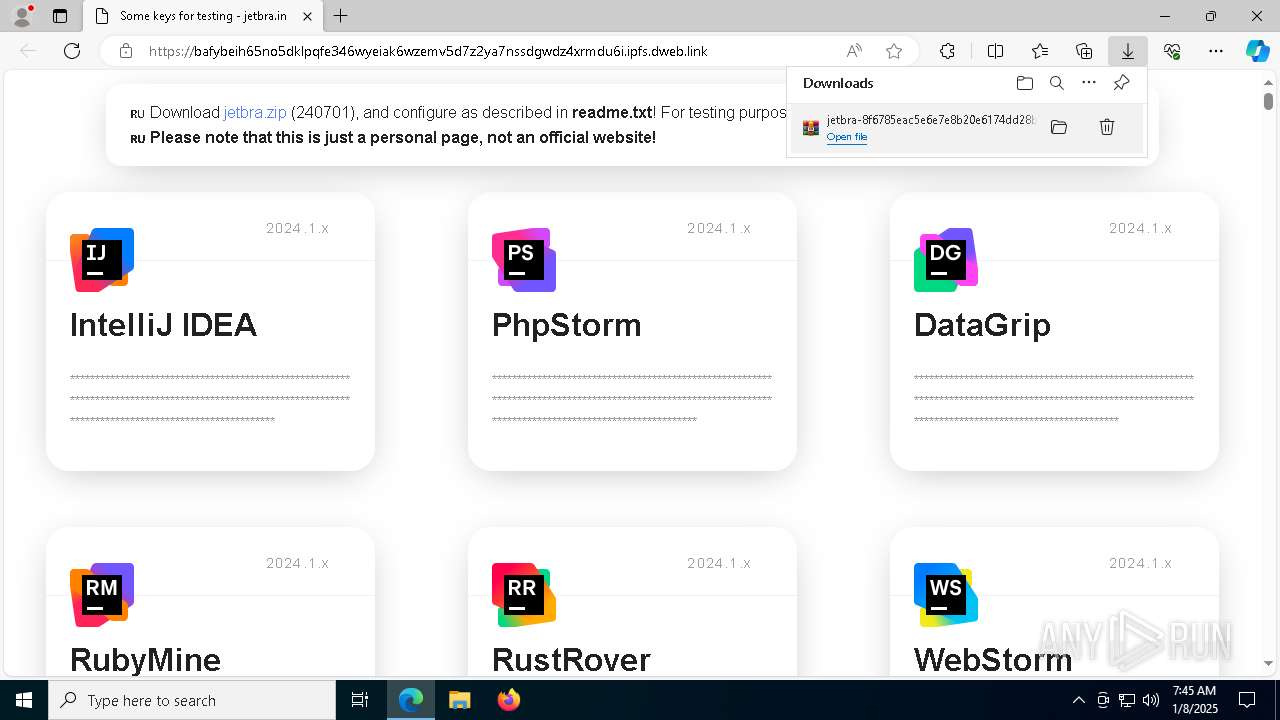Click the RustRover logo
This screenshot has width=1280, height=720.
tap(524, 595)
